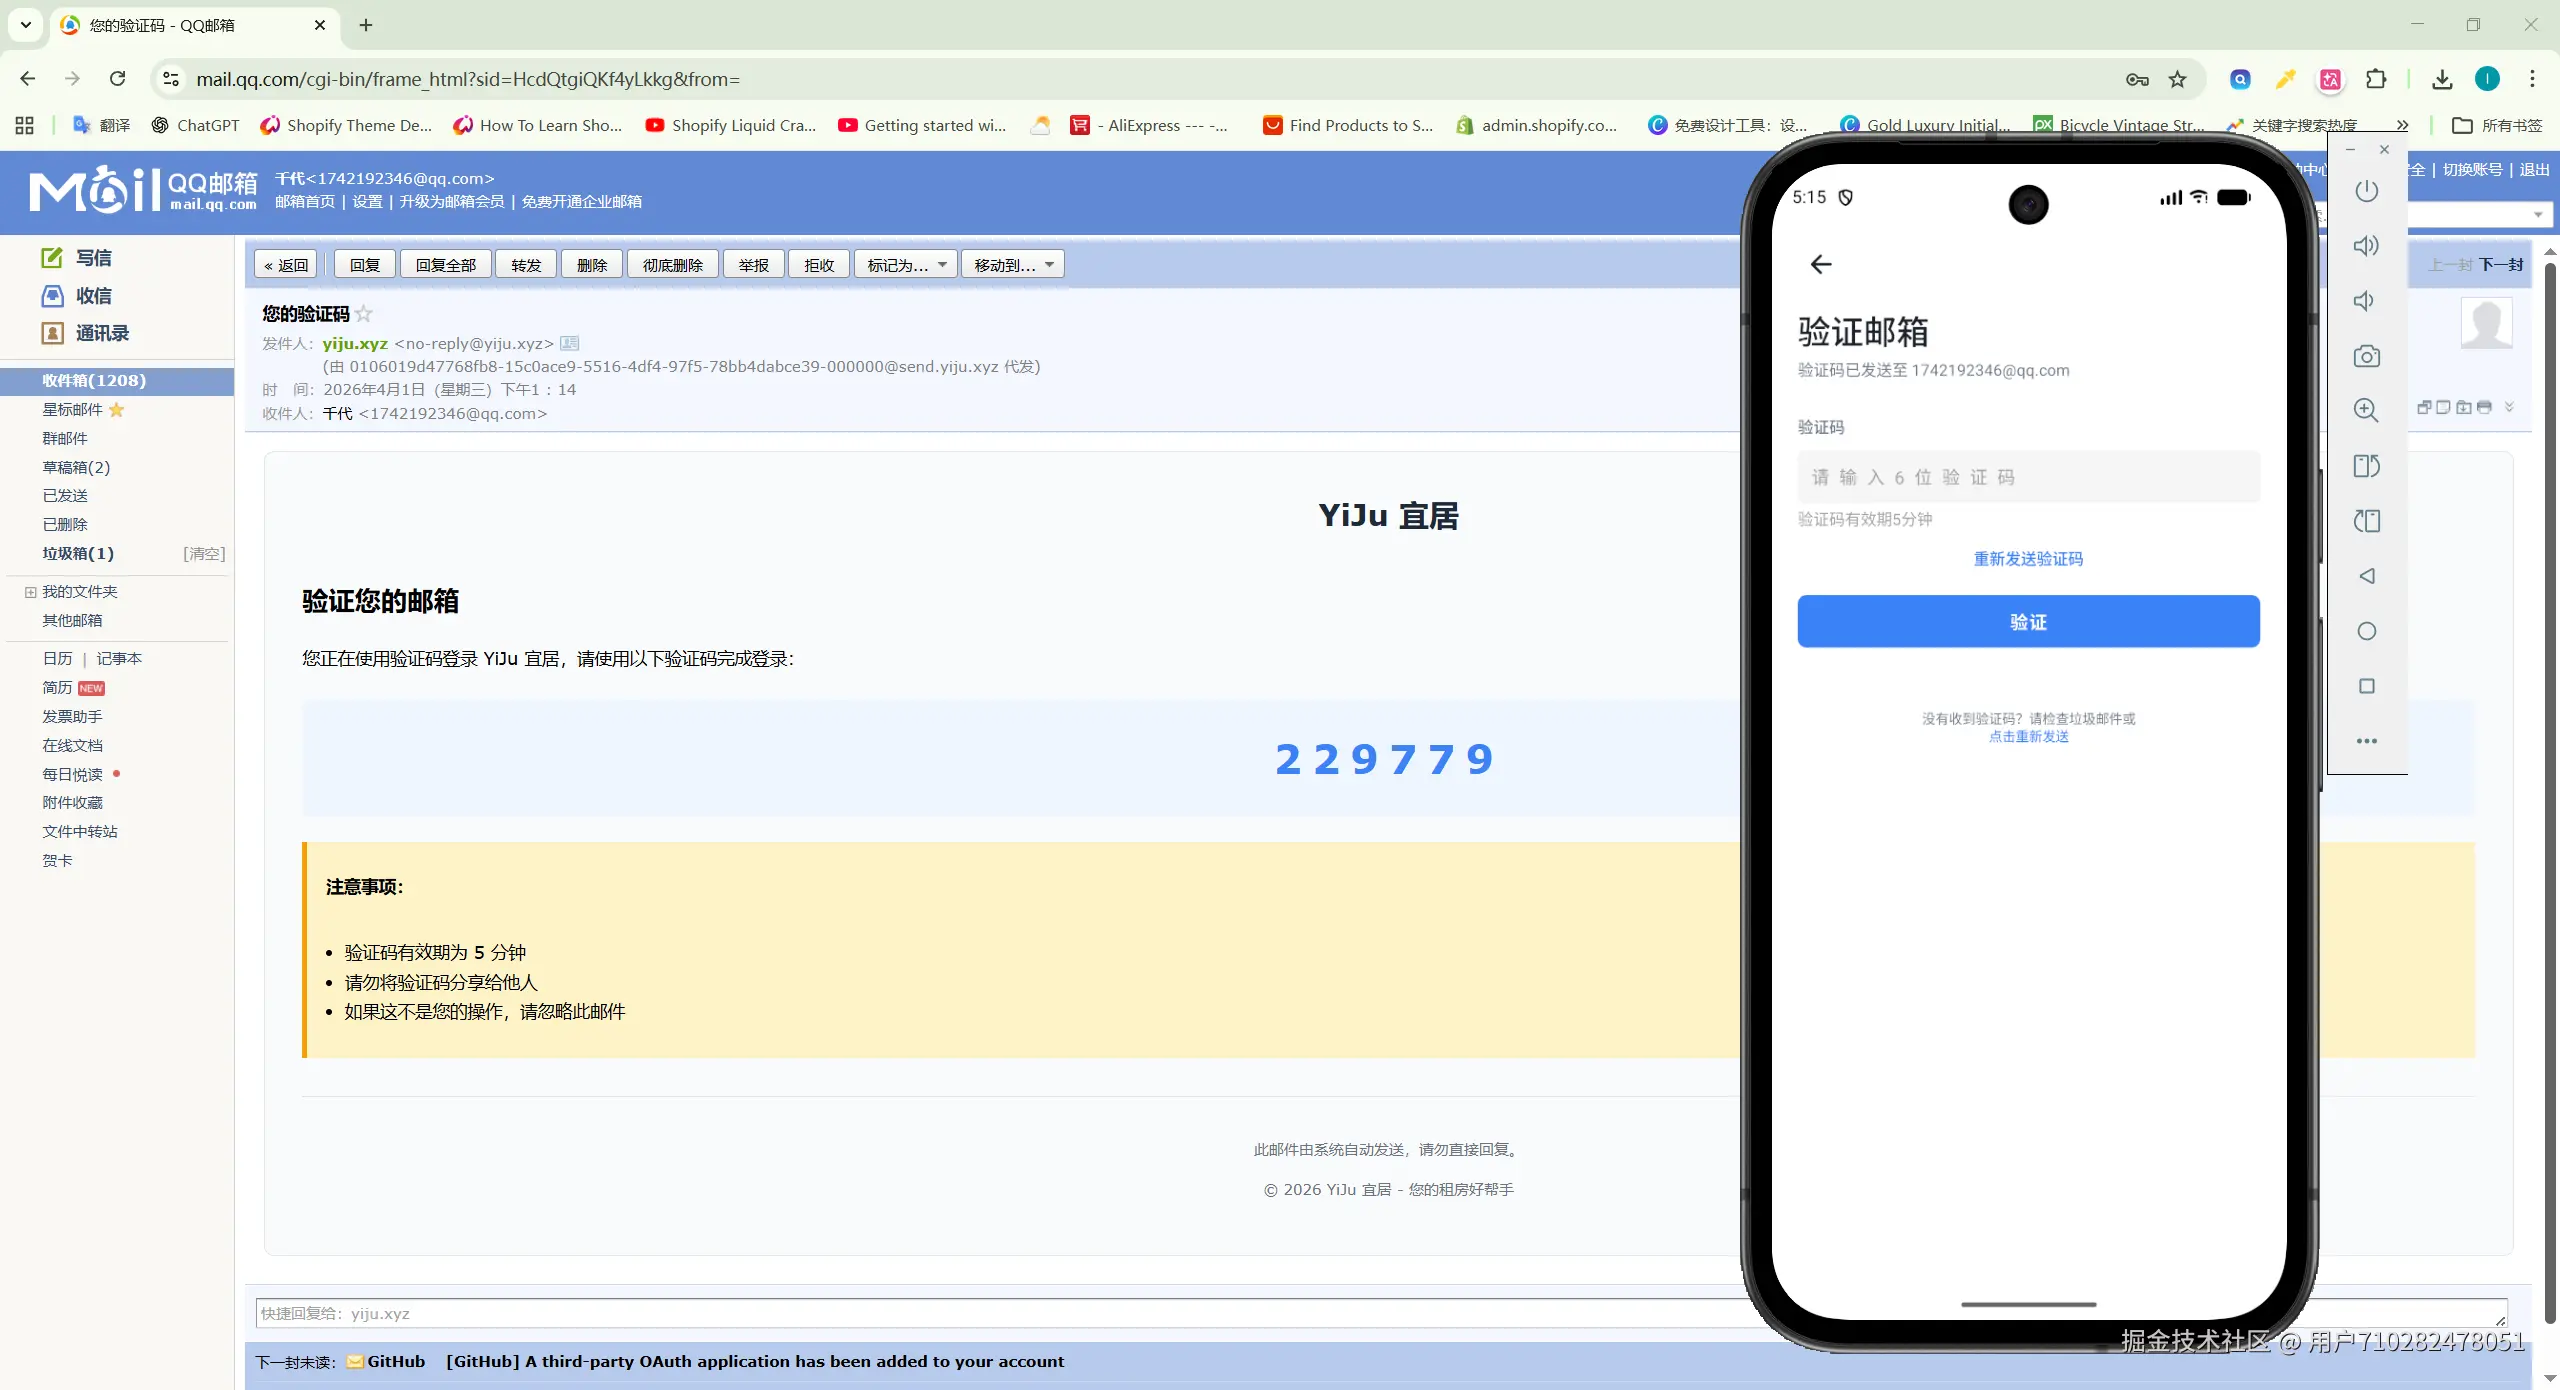Viewport: 2560px width, 1390px height.
Task: Click the power icon on the phone mirror toolbar
Action: pos(2367,191)
